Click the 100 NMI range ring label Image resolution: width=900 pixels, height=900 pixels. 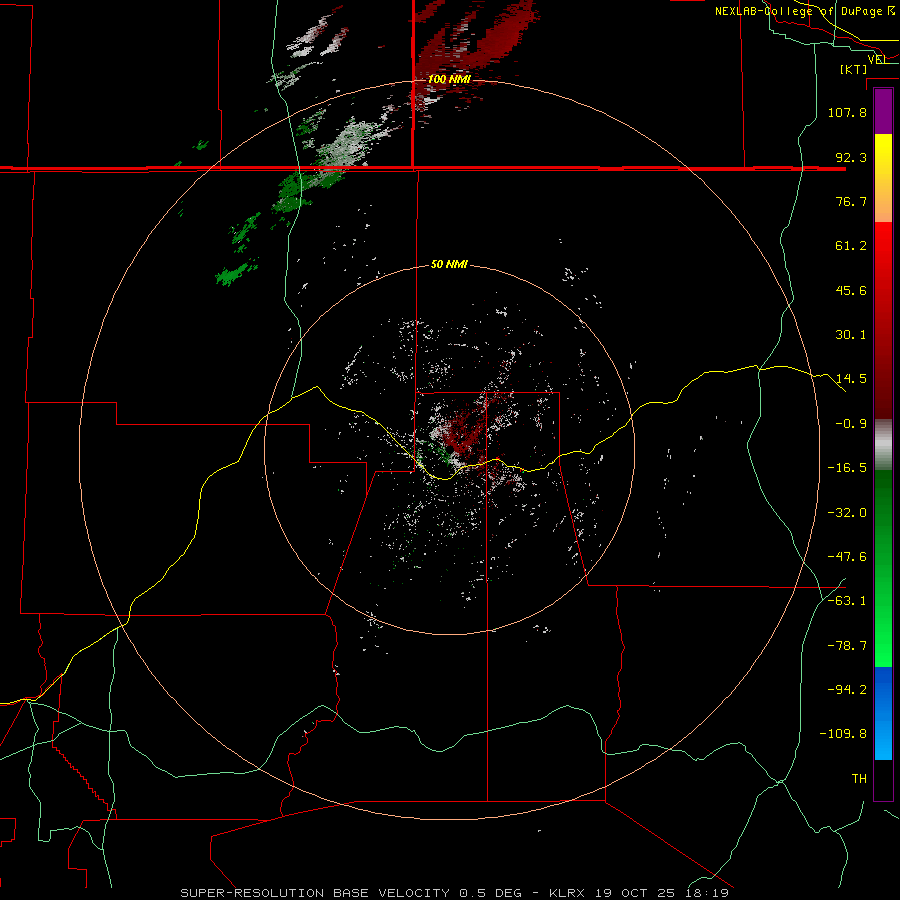(x=449, y=79)
